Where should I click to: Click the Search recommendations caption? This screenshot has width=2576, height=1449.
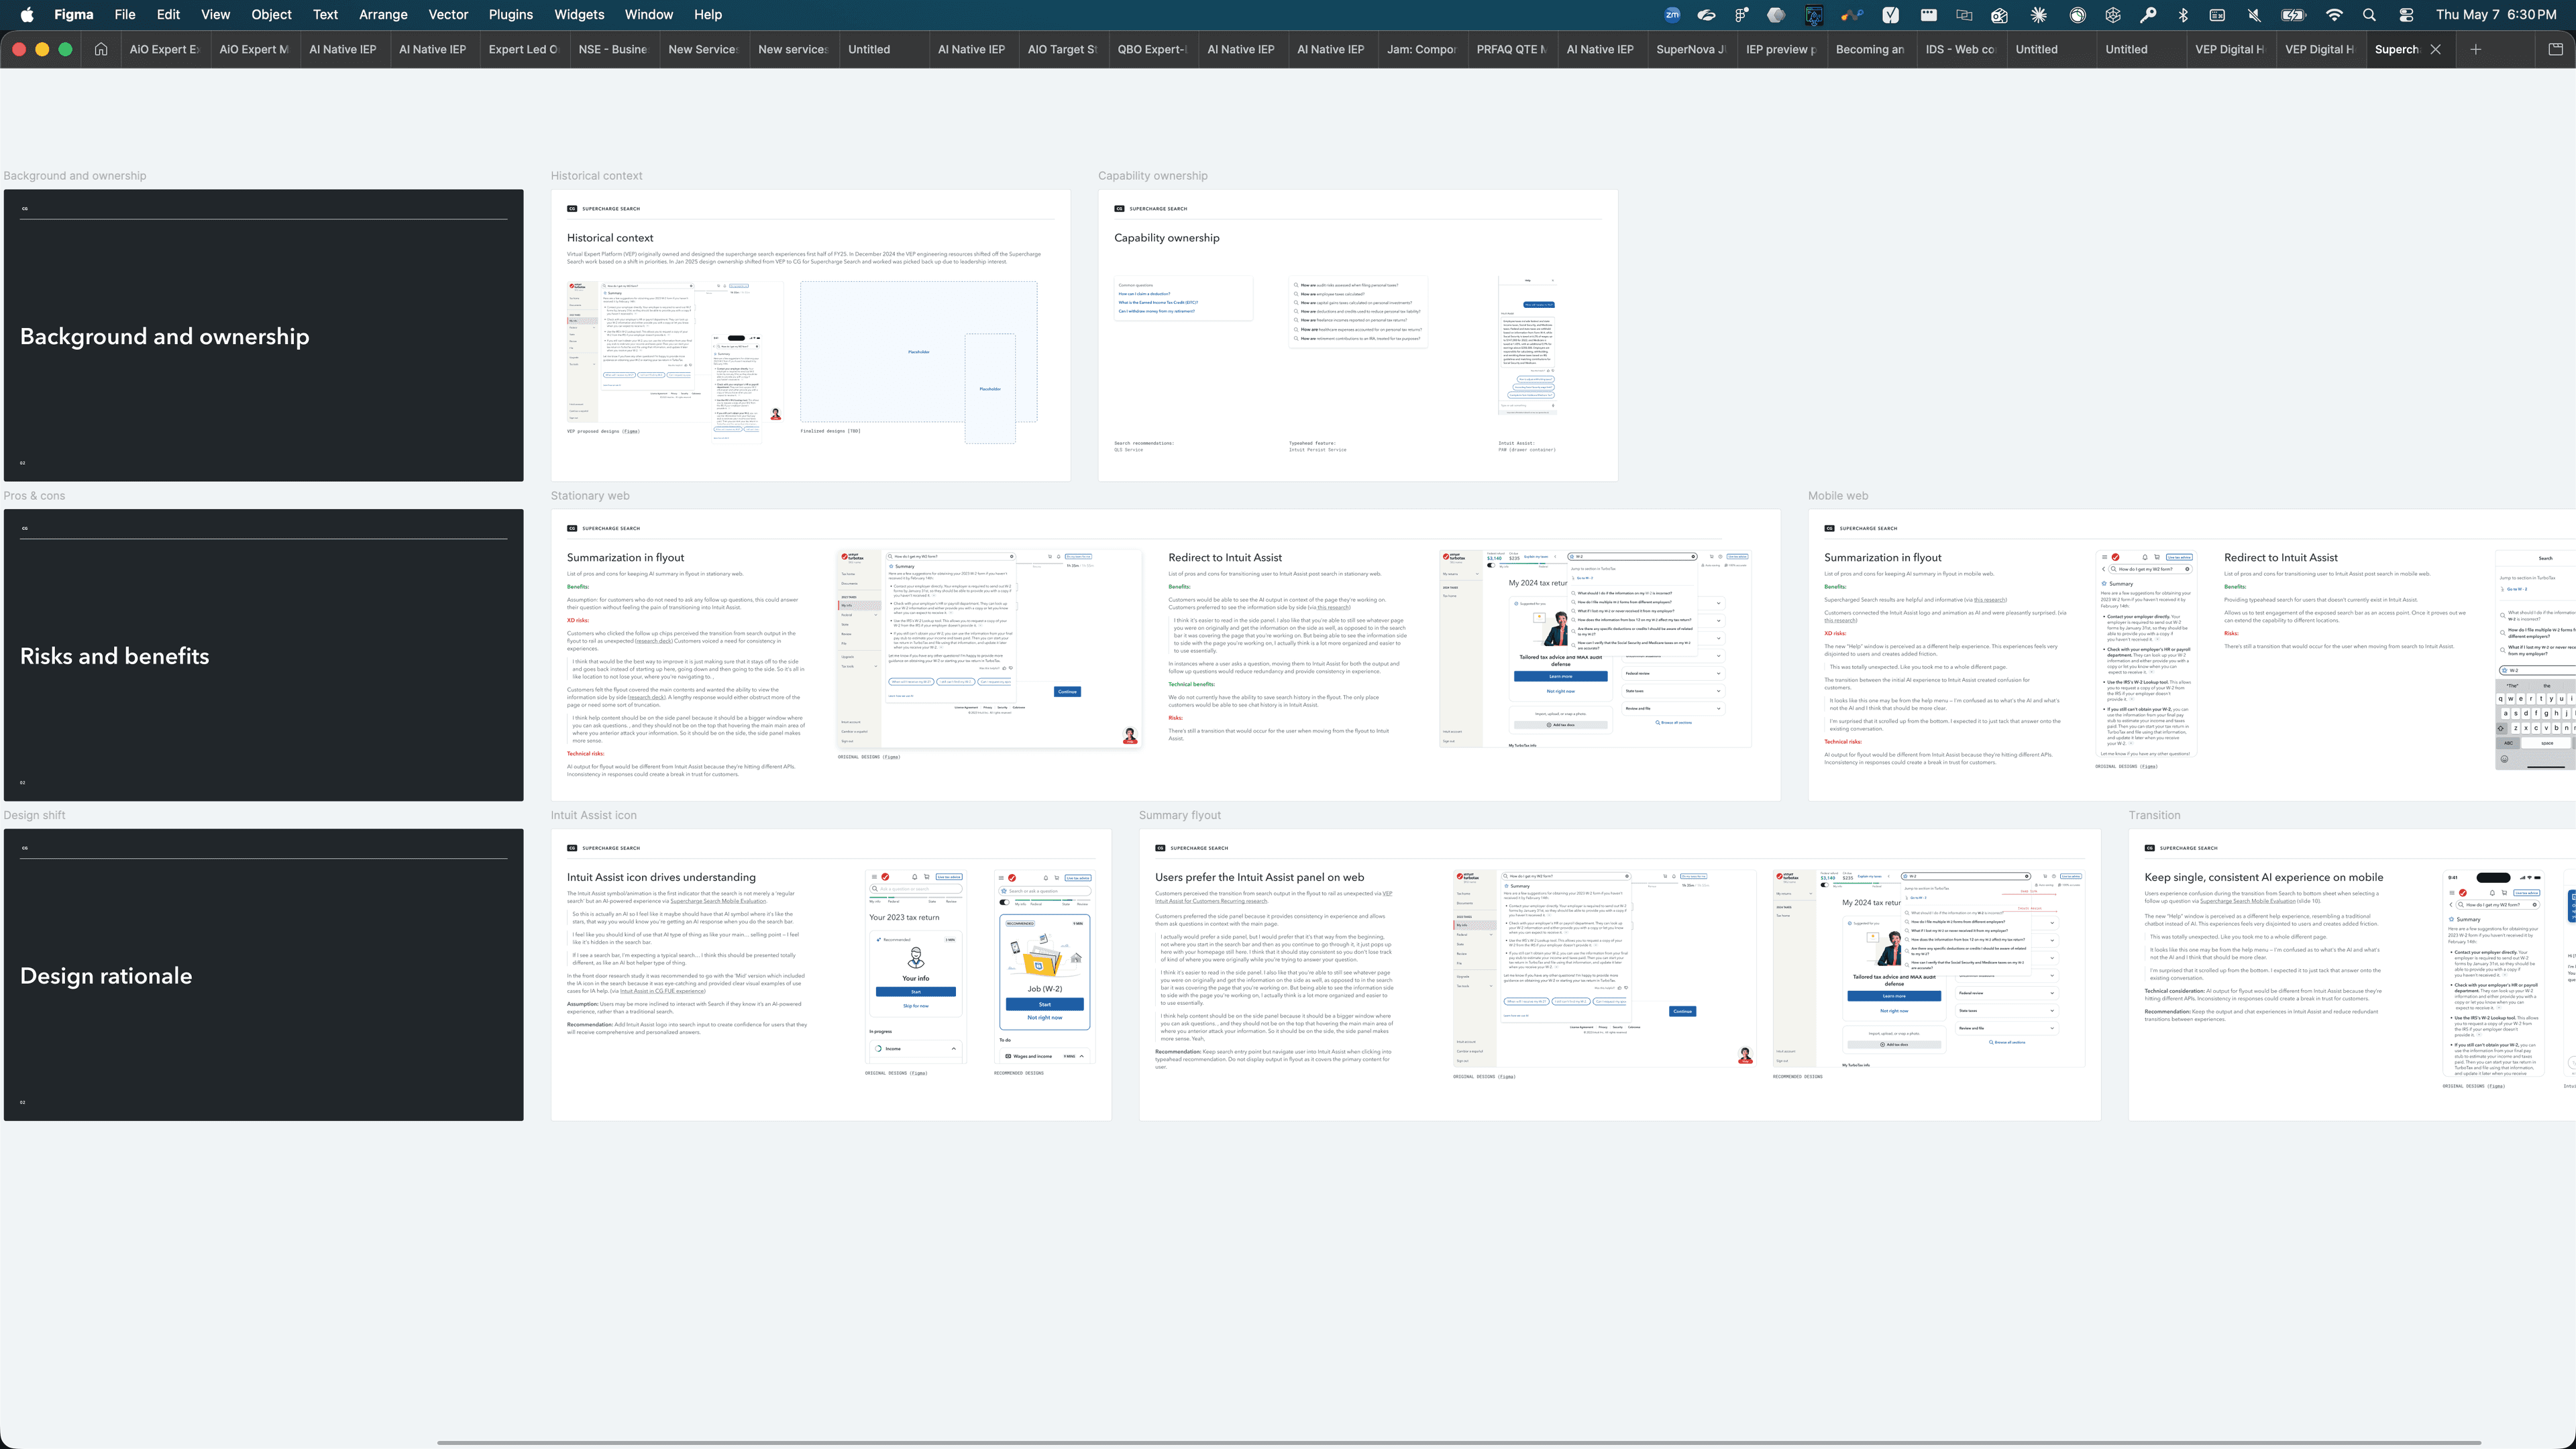[1144, 443]
